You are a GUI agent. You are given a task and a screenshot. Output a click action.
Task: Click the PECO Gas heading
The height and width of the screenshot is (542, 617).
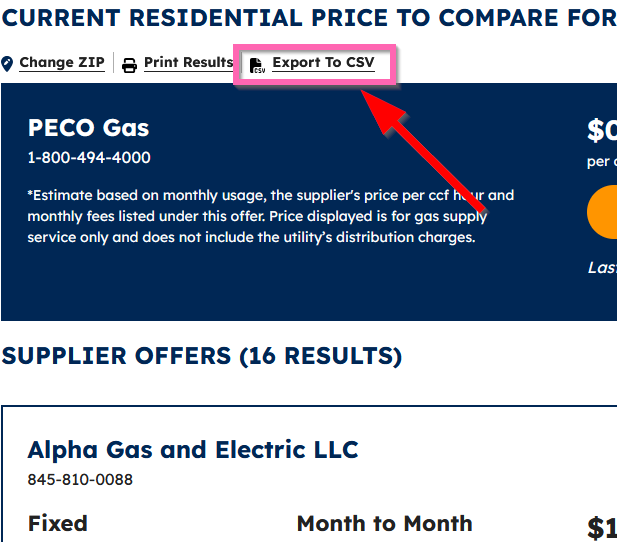click(88, 128)
